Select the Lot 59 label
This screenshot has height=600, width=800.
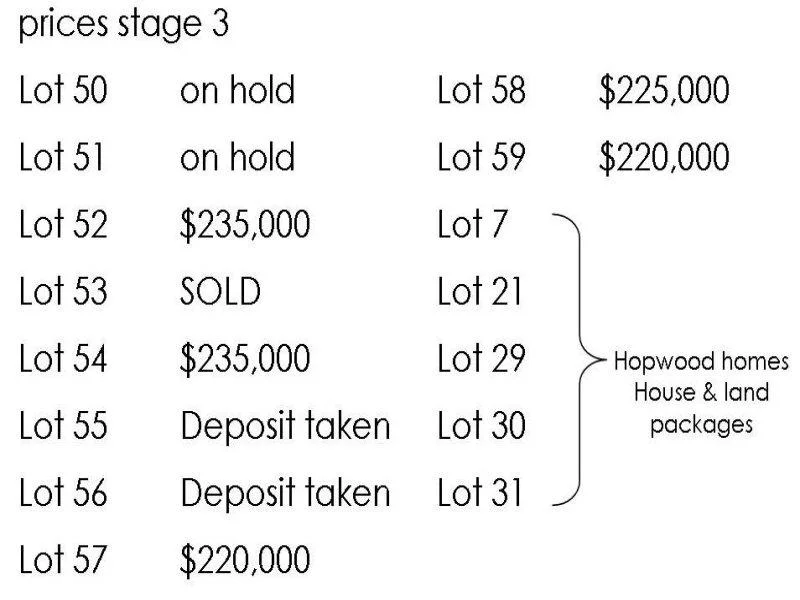[481, 158]
